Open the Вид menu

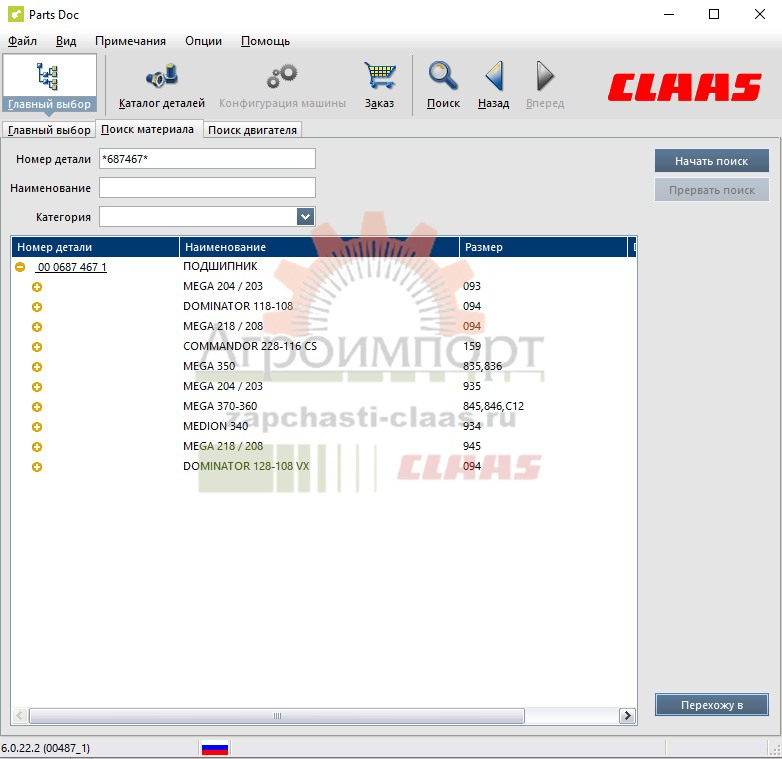pos(66,41)
